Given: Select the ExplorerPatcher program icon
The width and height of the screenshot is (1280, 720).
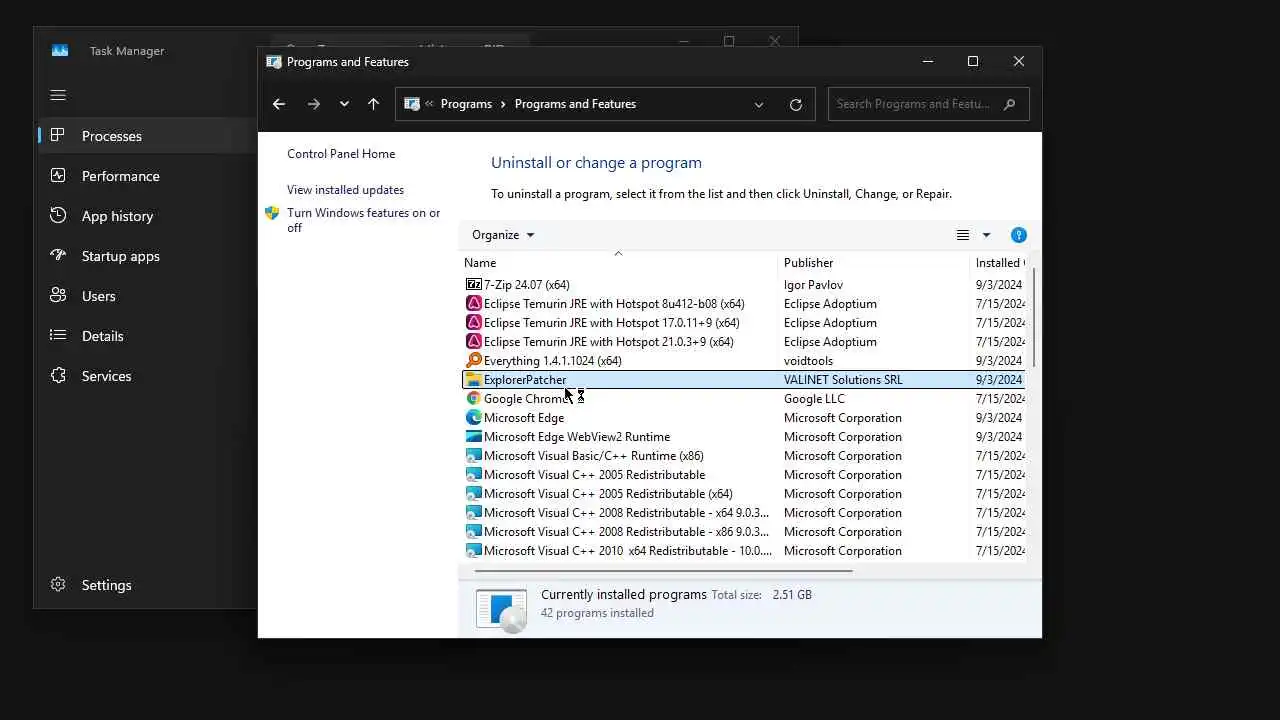Looking at the screenshot, I should point(474,380).
